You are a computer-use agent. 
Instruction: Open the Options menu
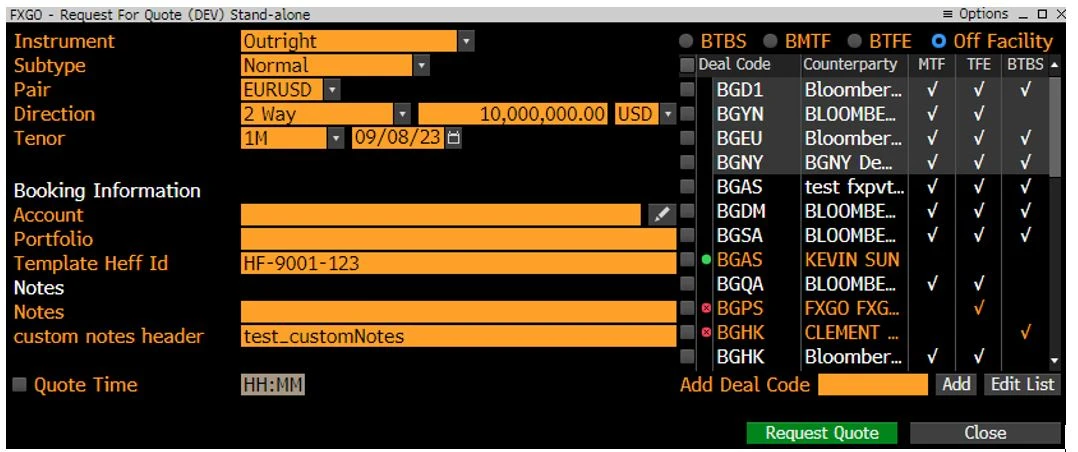(975, 14)
